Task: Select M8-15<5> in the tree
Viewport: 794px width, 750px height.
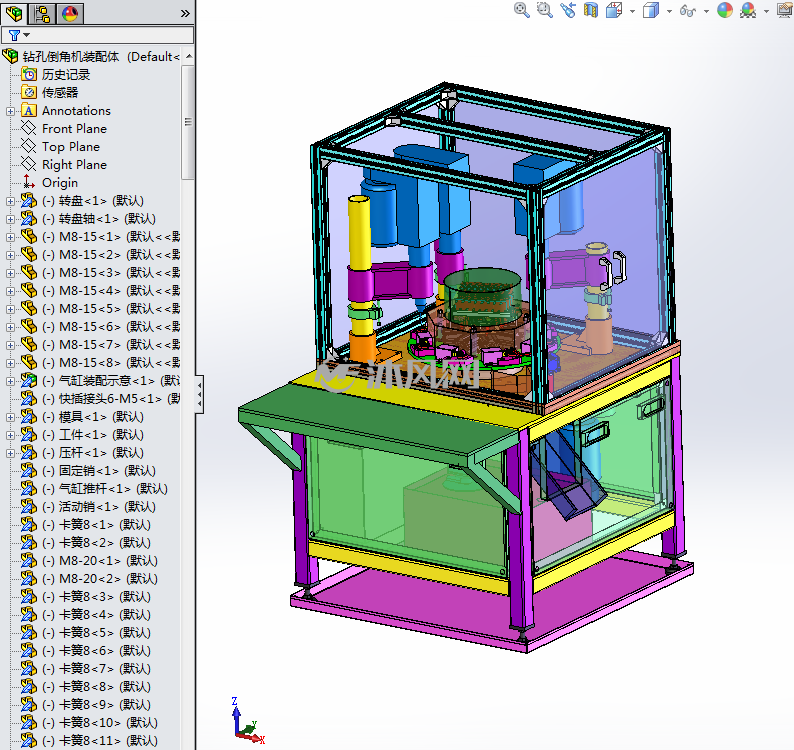Action: (x=111, y=308)
